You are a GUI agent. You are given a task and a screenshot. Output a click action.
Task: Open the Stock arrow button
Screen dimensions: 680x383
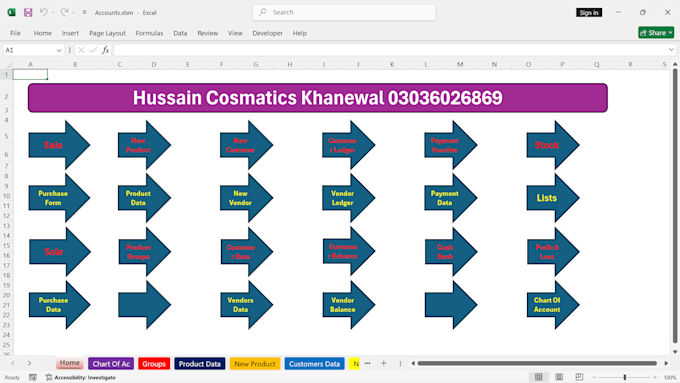(553, 145)
